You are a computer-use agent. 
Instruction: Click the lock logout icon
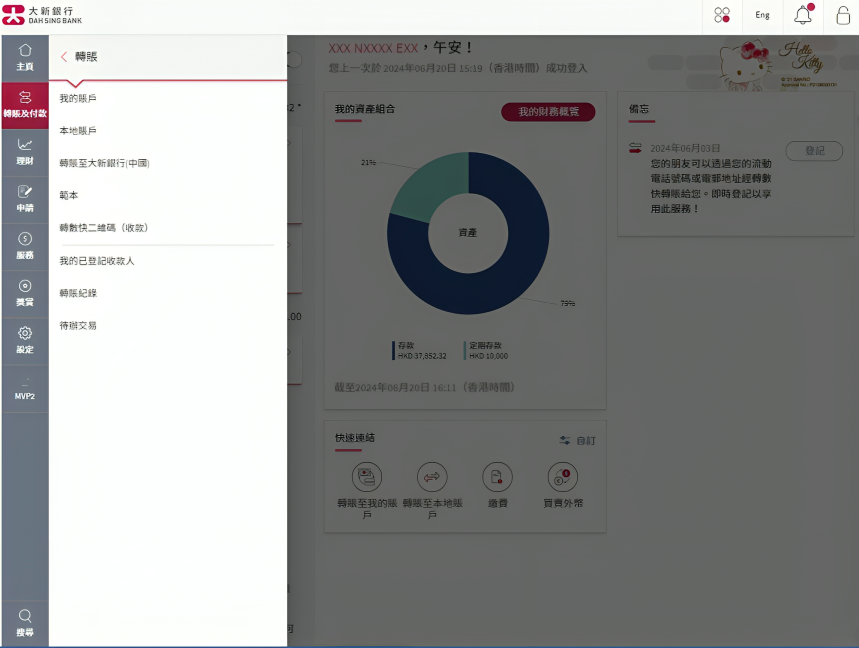(x=843, y=15)
